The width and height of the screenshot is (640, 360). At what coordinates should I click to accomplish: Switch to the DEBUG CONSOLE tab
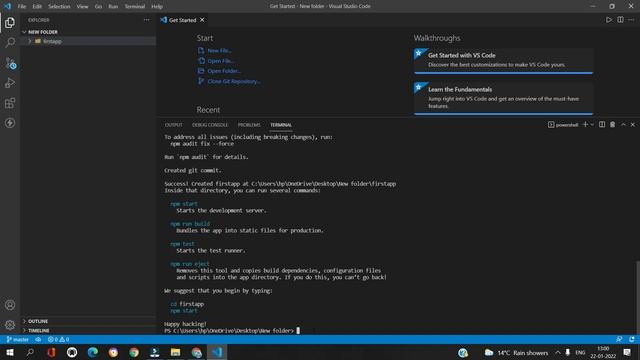click(x=210, y=125)
